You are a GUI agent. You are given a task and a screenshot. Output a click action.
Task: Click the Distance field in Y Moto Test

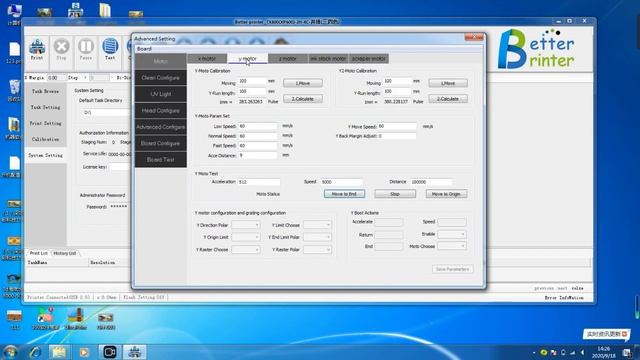tap(431, 182)
